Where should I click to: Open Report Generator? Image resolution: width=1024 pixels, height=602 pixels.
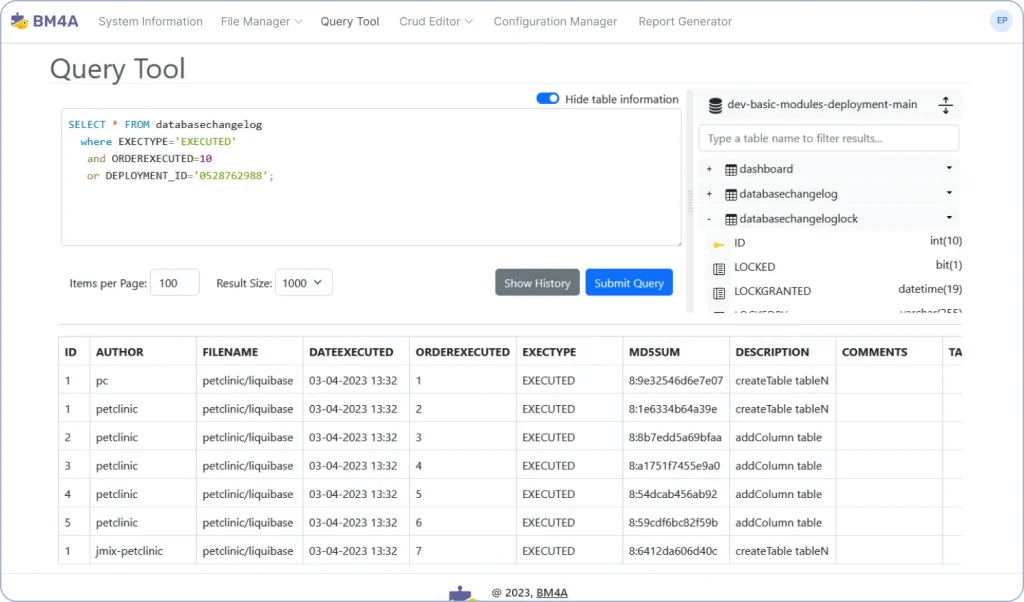point(685,22)
